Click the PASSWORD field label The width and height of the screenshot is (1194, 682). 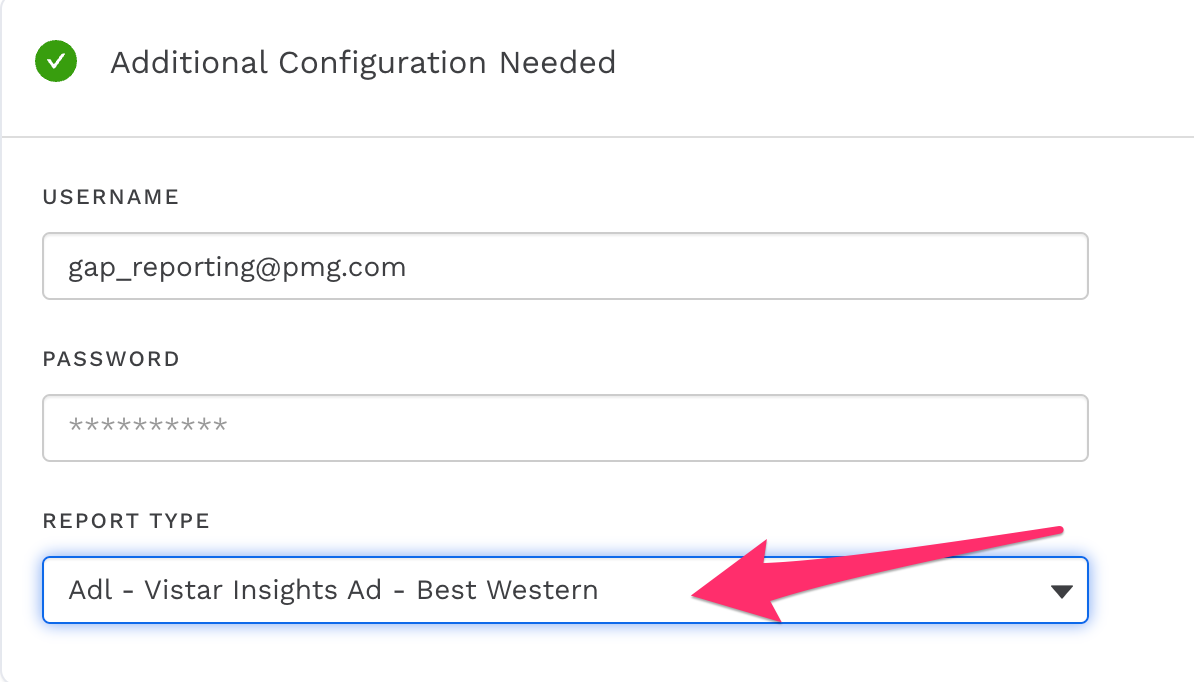[111, 359]
